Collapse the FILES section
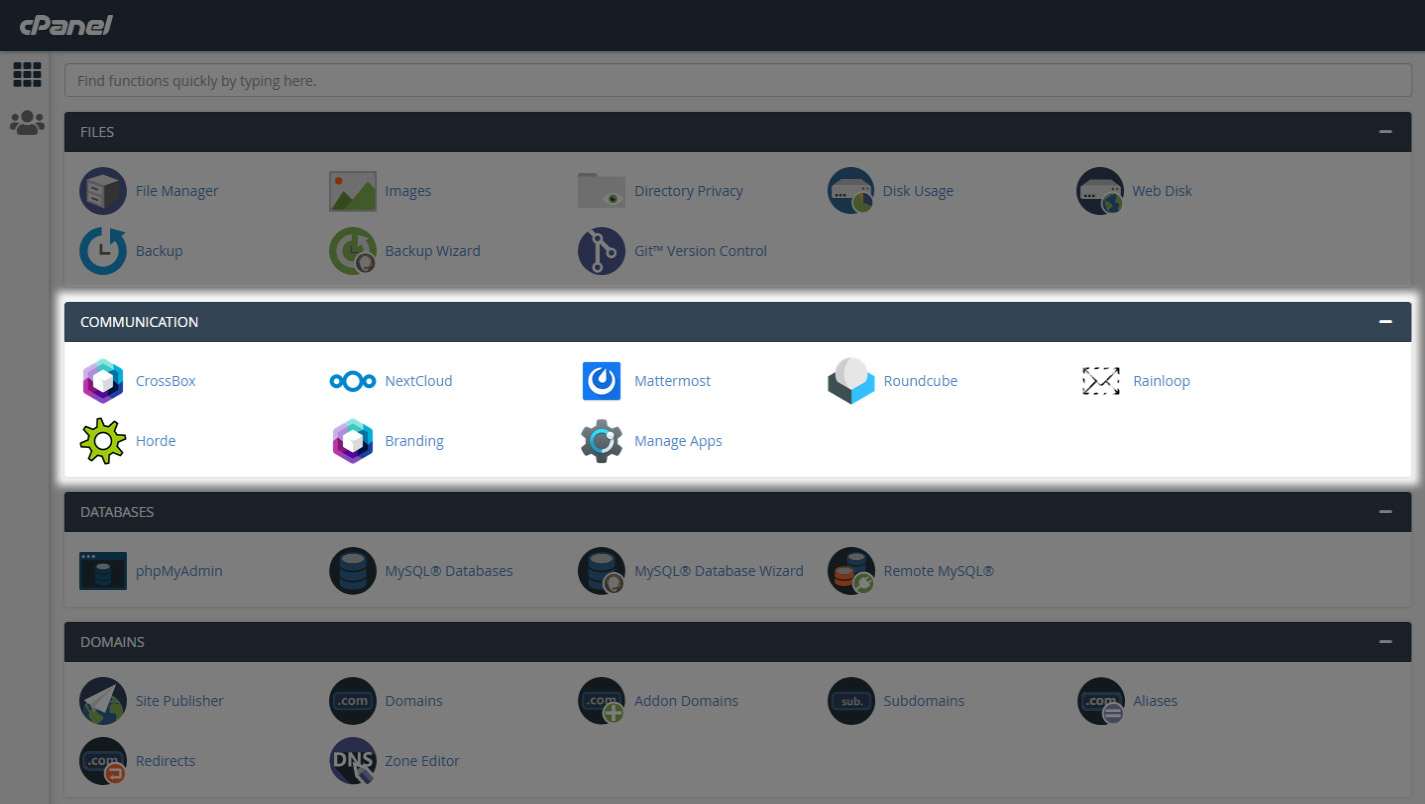 click(1385, 131)
